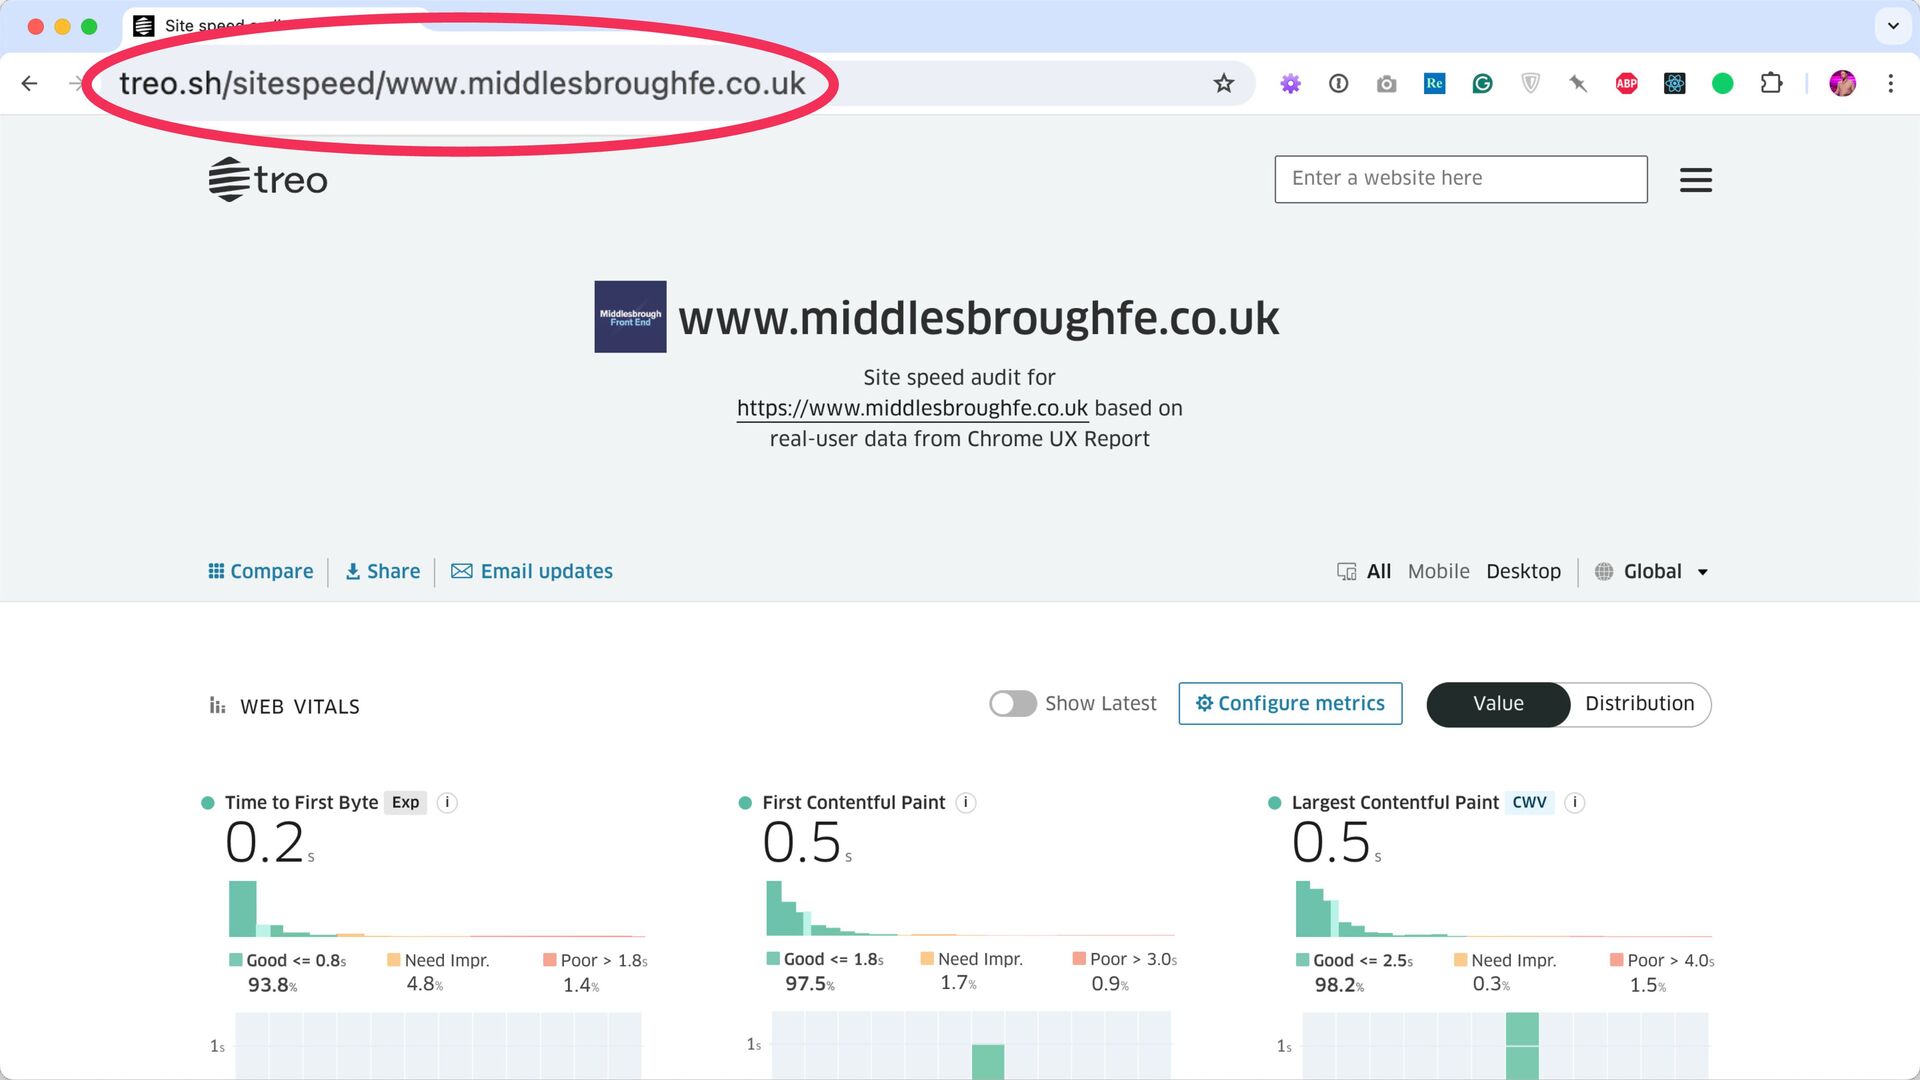Click the Configure metrics button
Viewport: 1920px width, 1080px height.
[1290, 704]
